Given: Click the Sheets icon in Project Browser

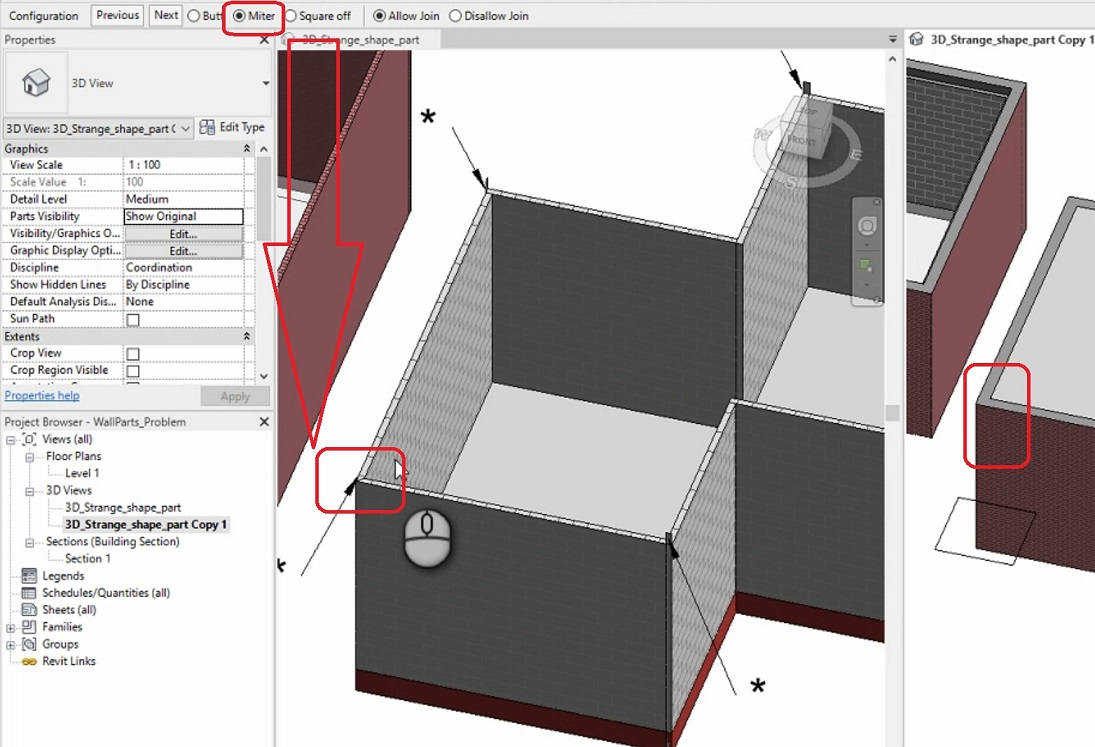Looking at the screenshot, I should pos(29,610).
